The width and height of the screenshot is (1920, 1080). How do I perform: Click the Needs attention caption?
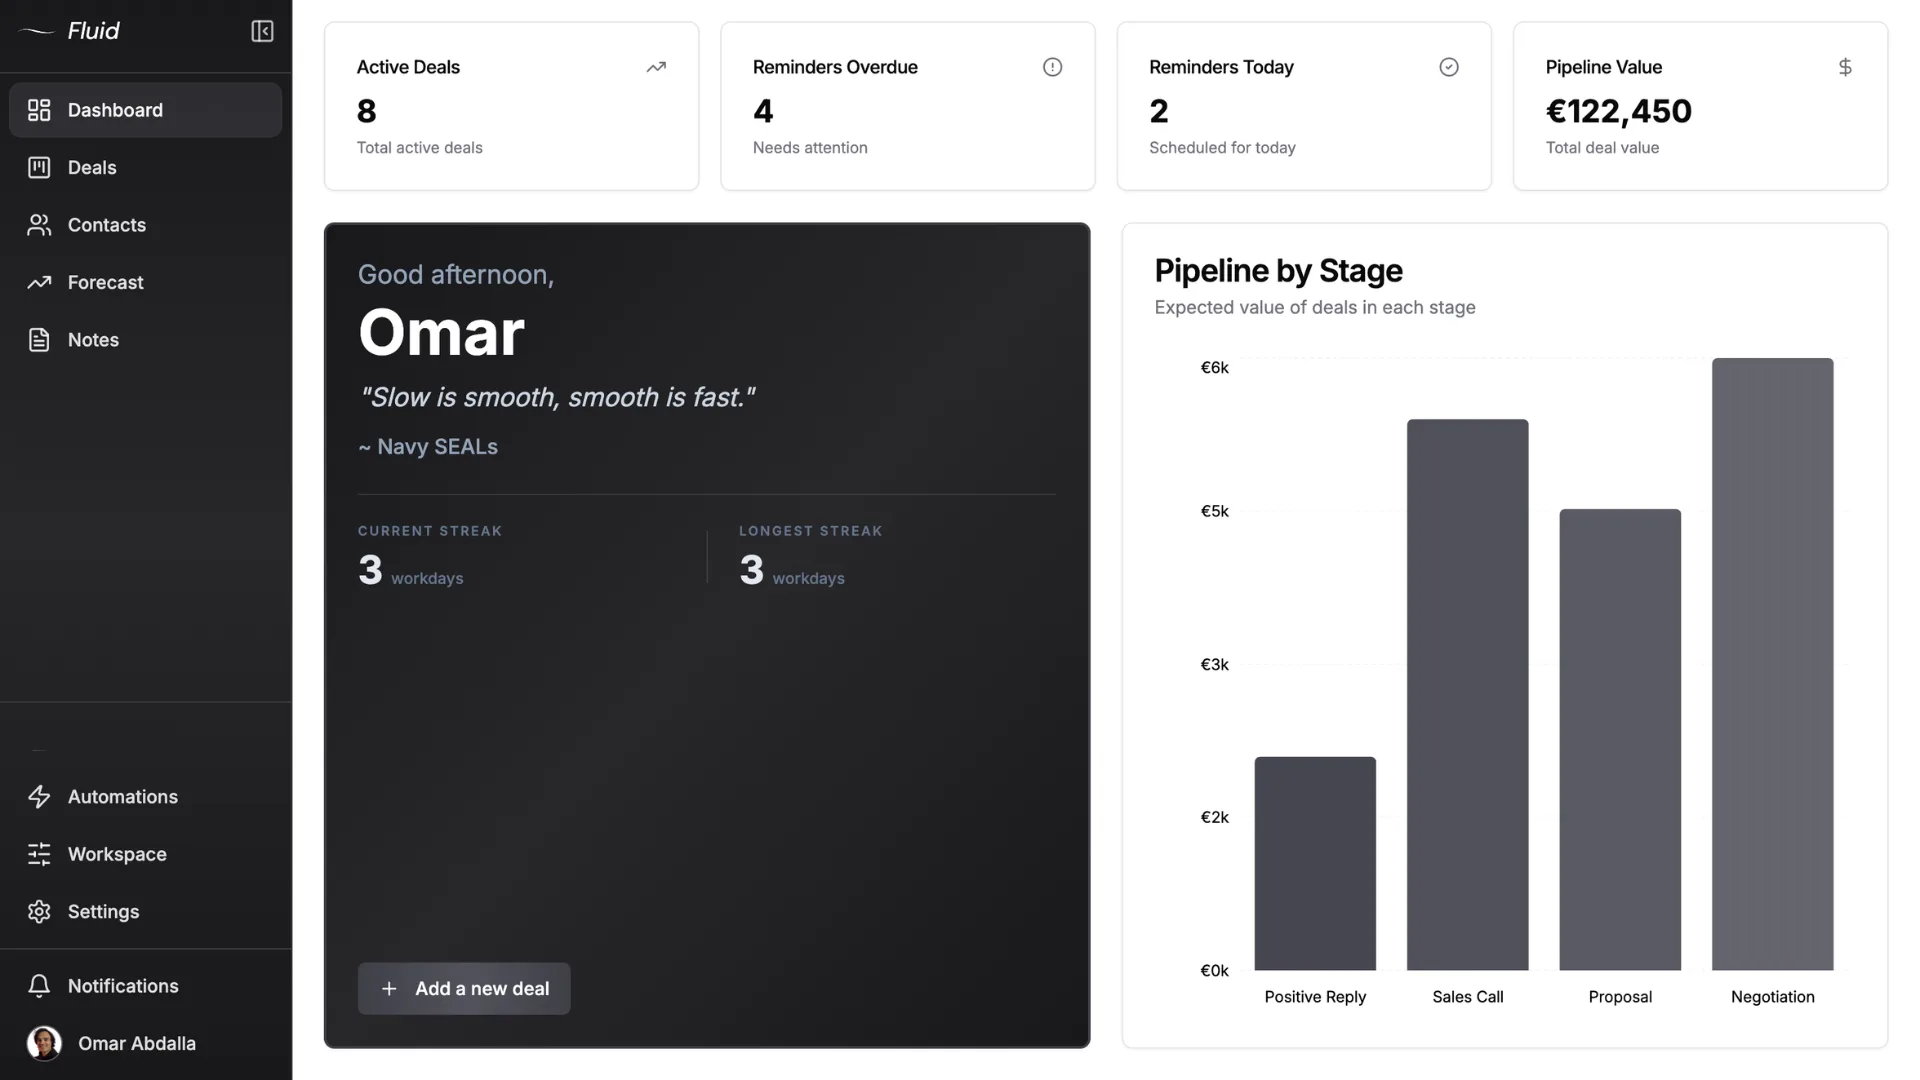click(x=810, y=148)
